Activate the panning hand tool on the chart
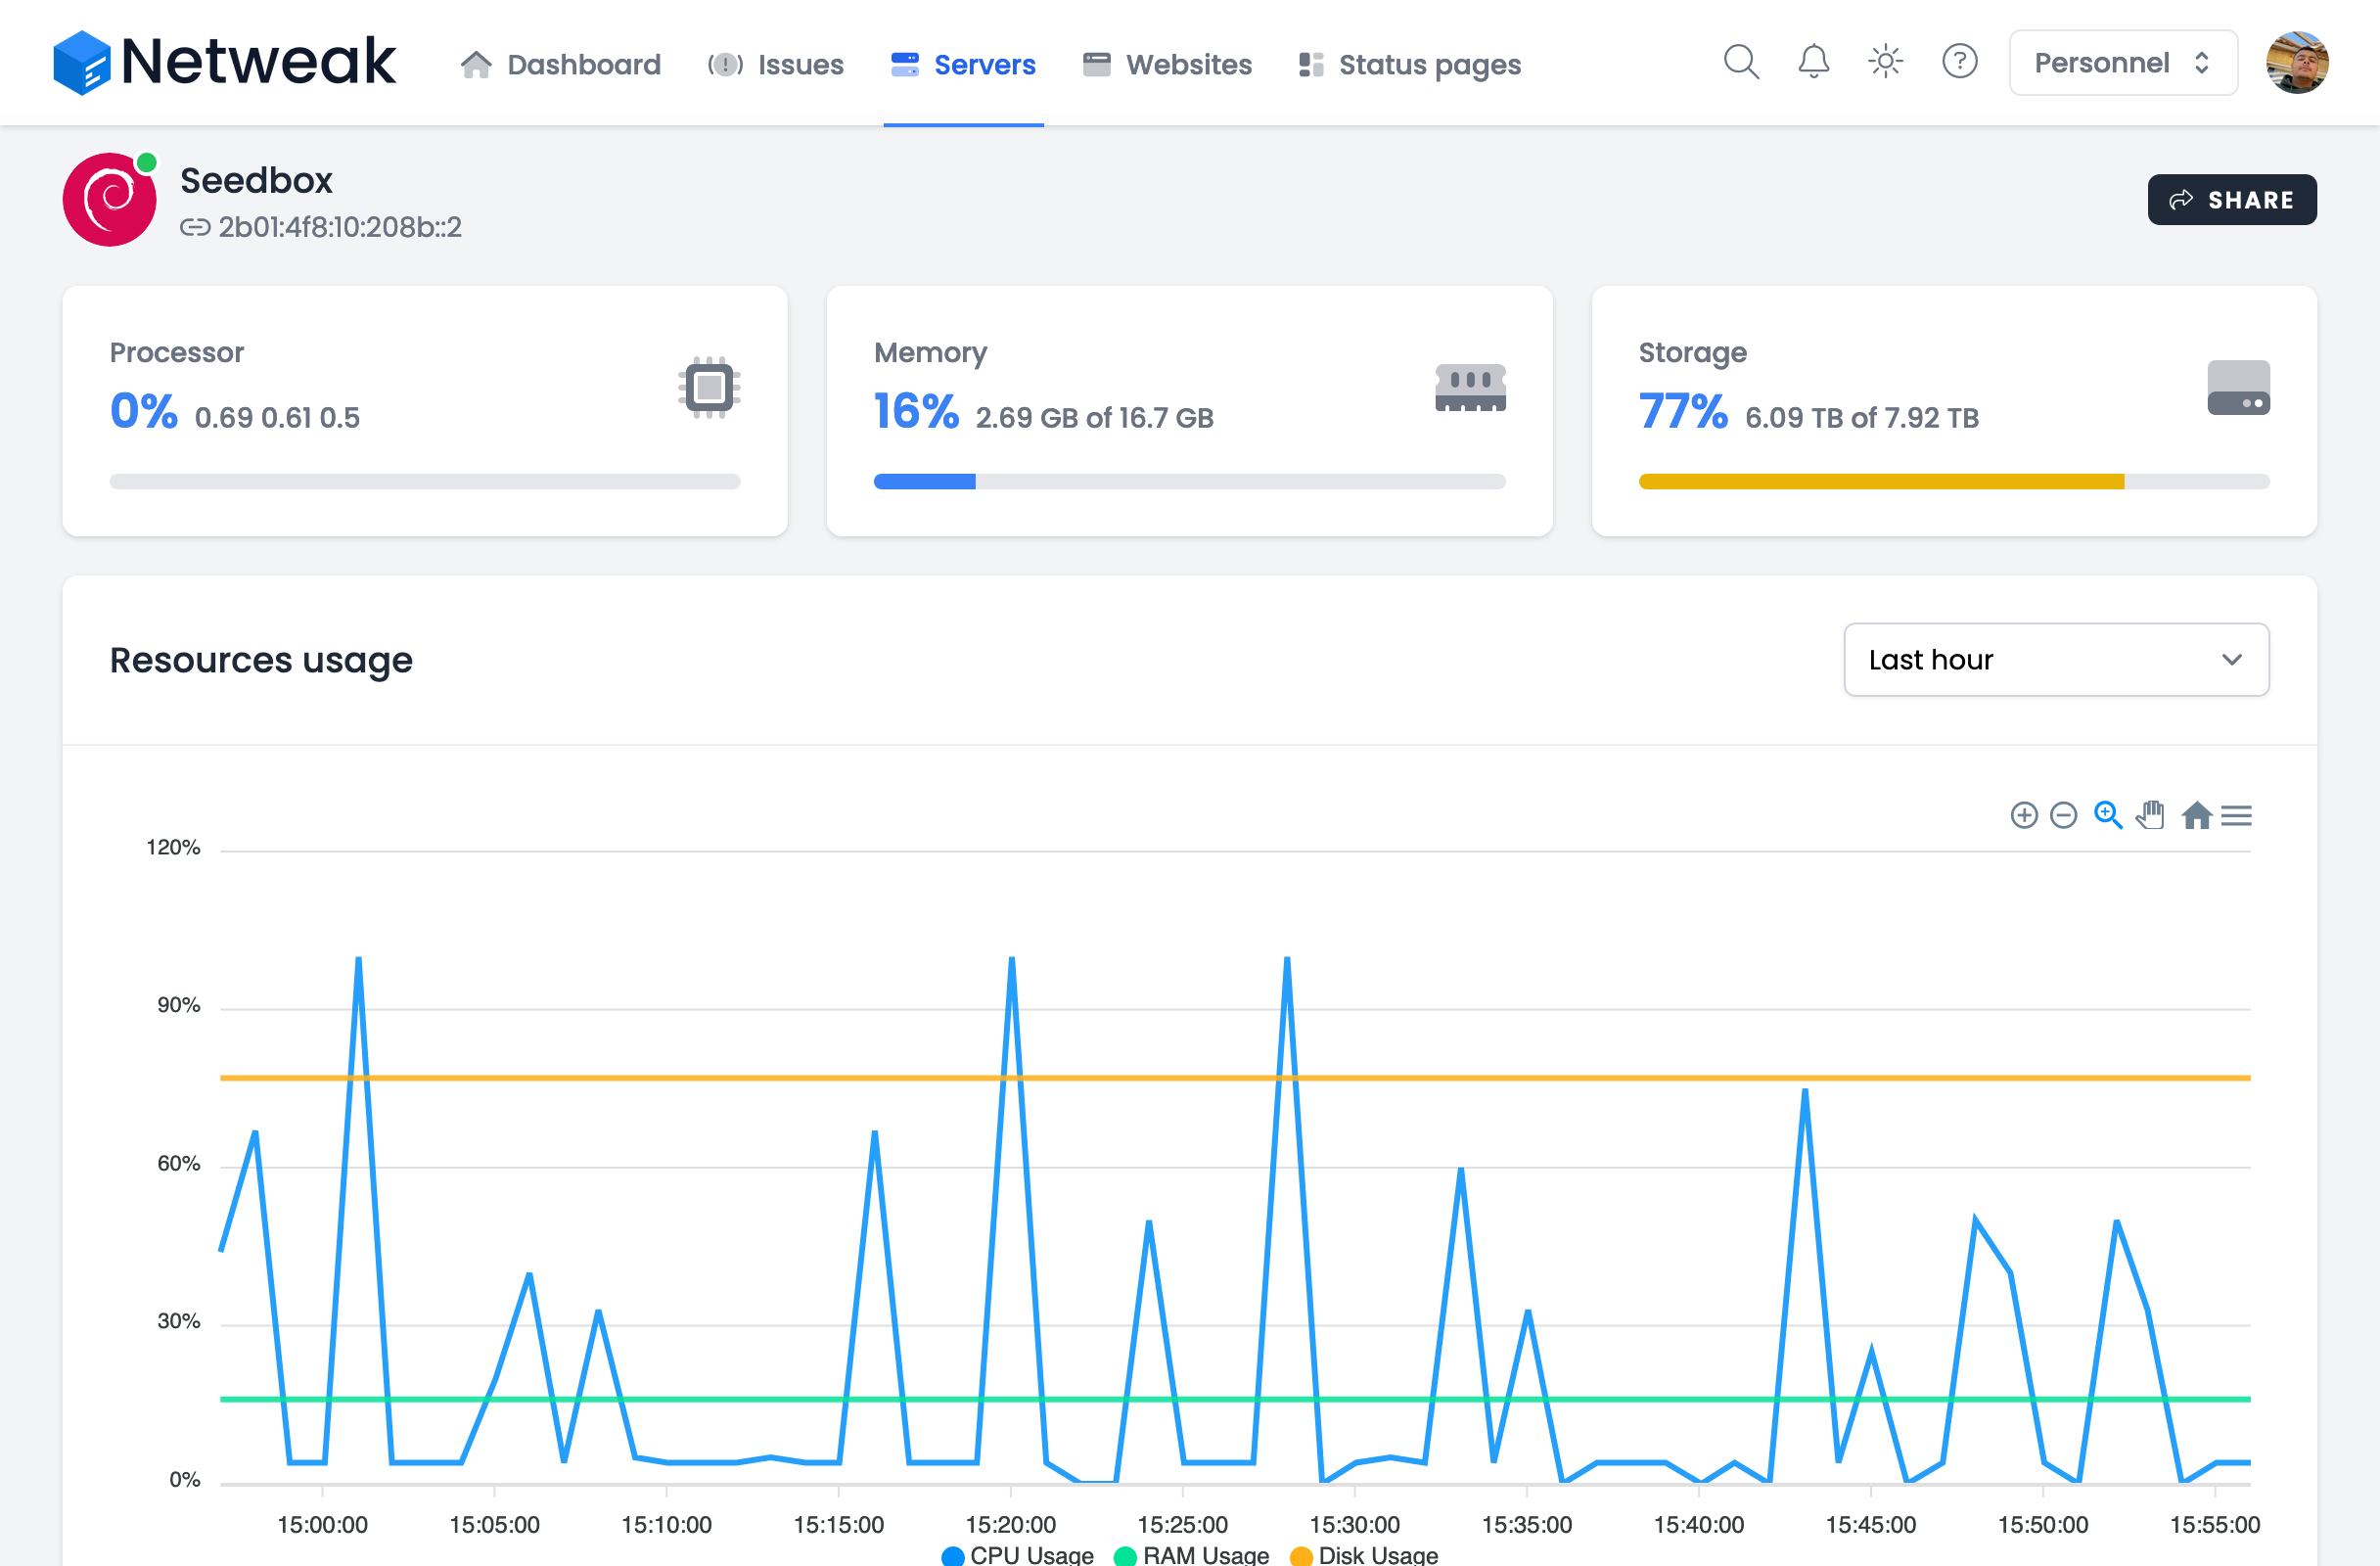Screen dimensions: 2380x1566 coord(2151,815)
